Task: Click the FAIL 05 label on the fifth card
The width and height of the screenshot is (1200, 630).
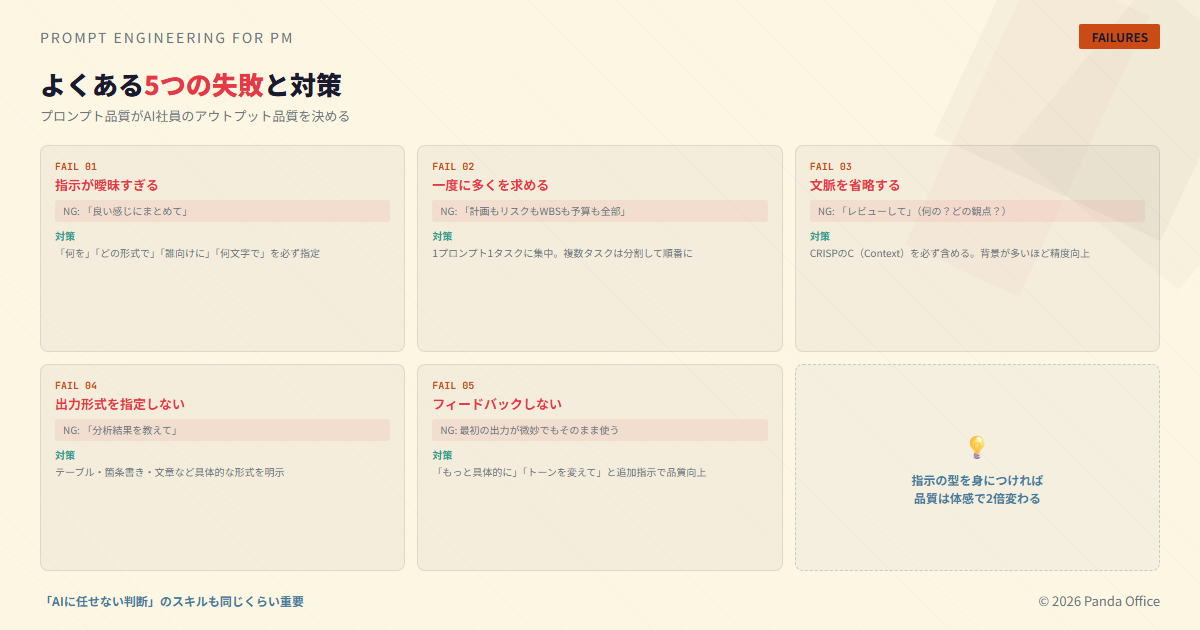Action: coord(453,384)
